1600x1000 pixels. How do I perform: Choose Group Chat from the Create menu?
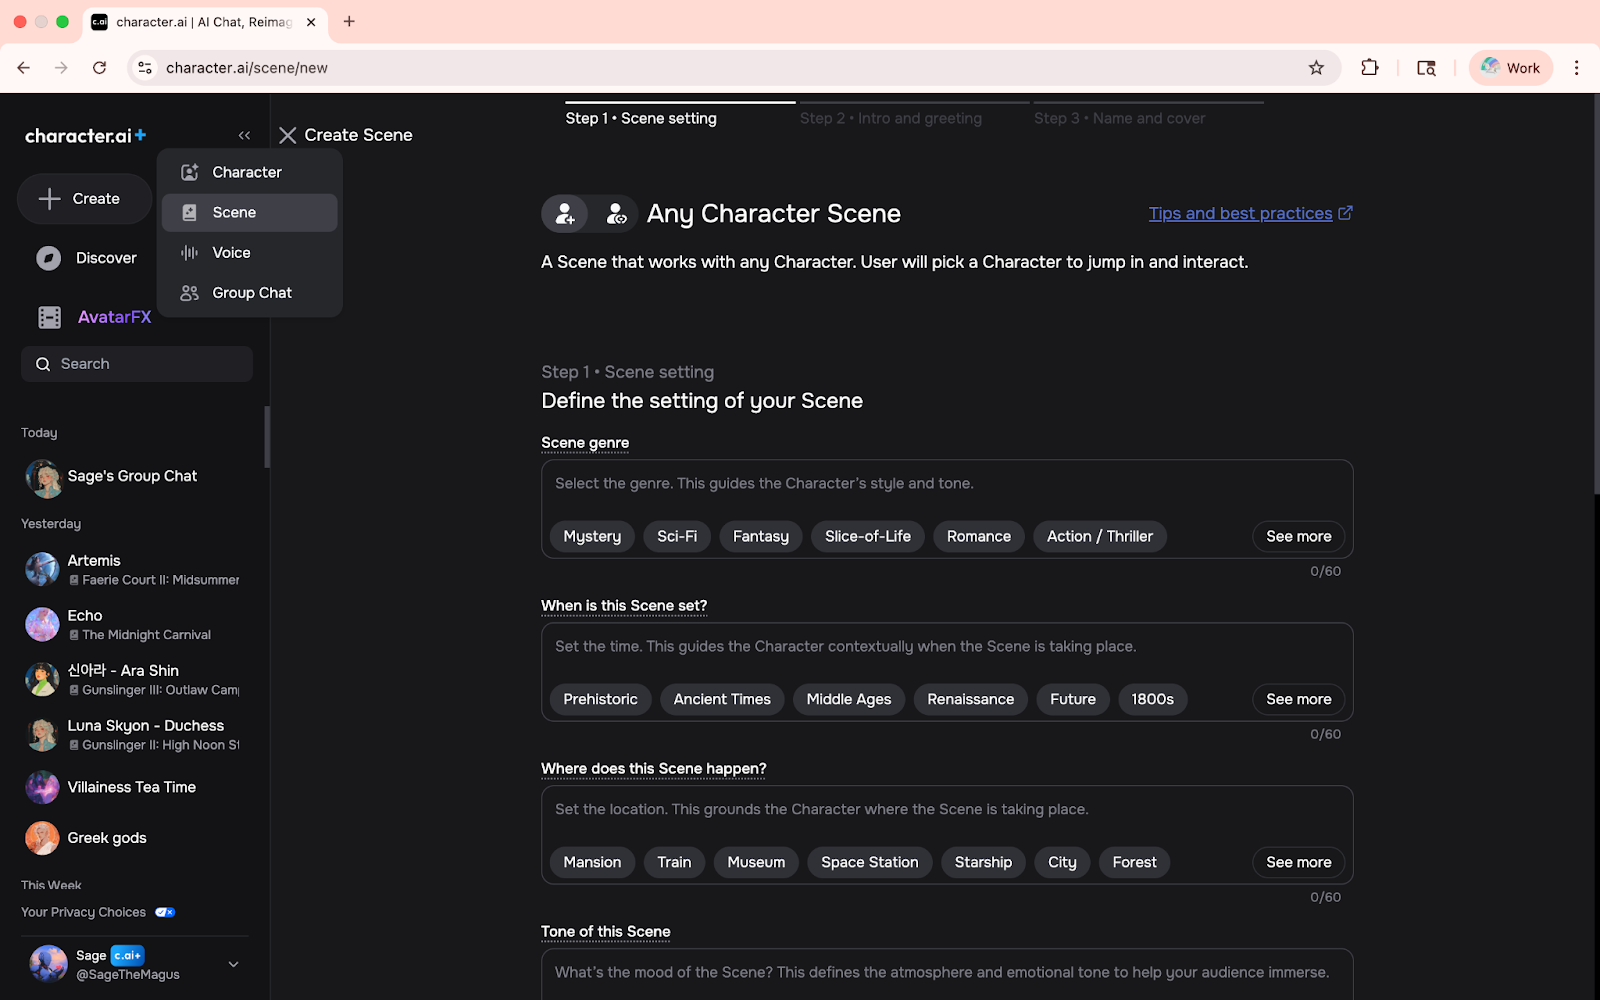click(251, 293)
